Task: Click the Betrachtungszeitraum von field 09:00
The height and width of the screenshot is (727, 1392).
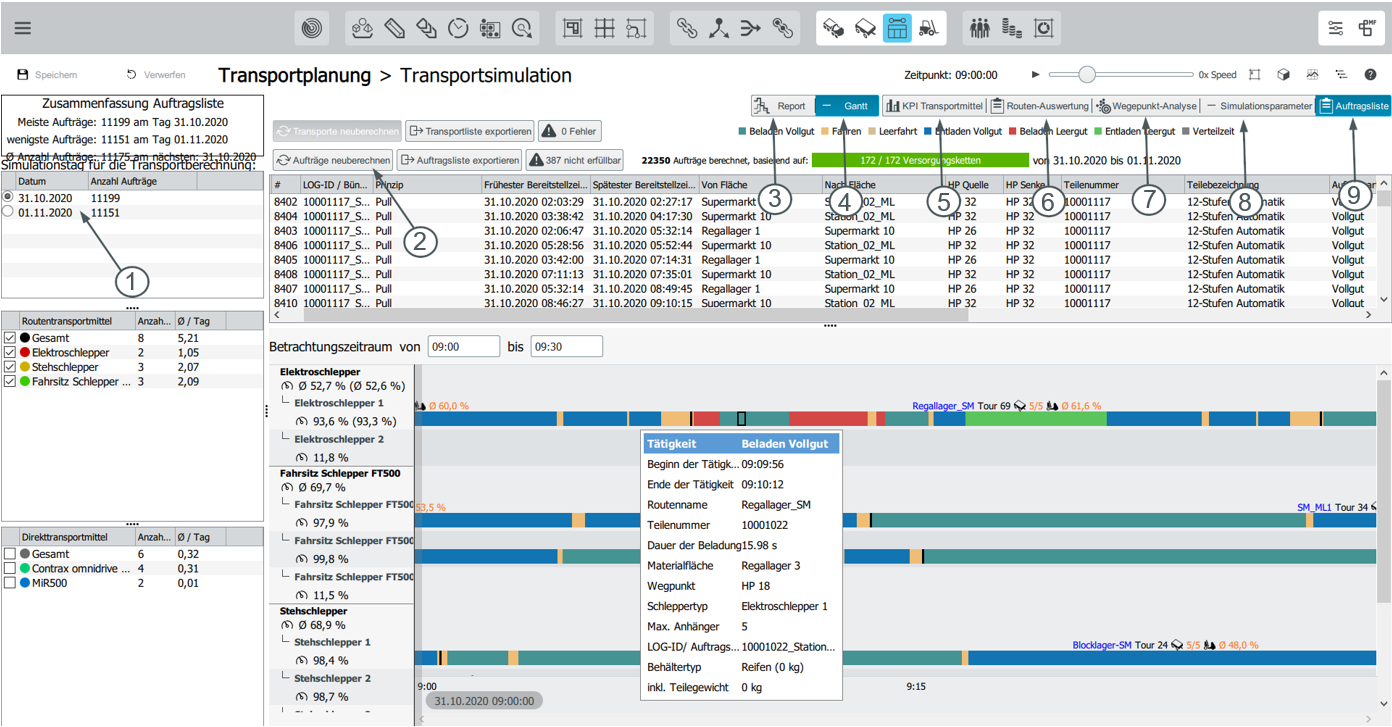Action: [x=463, y=346]
